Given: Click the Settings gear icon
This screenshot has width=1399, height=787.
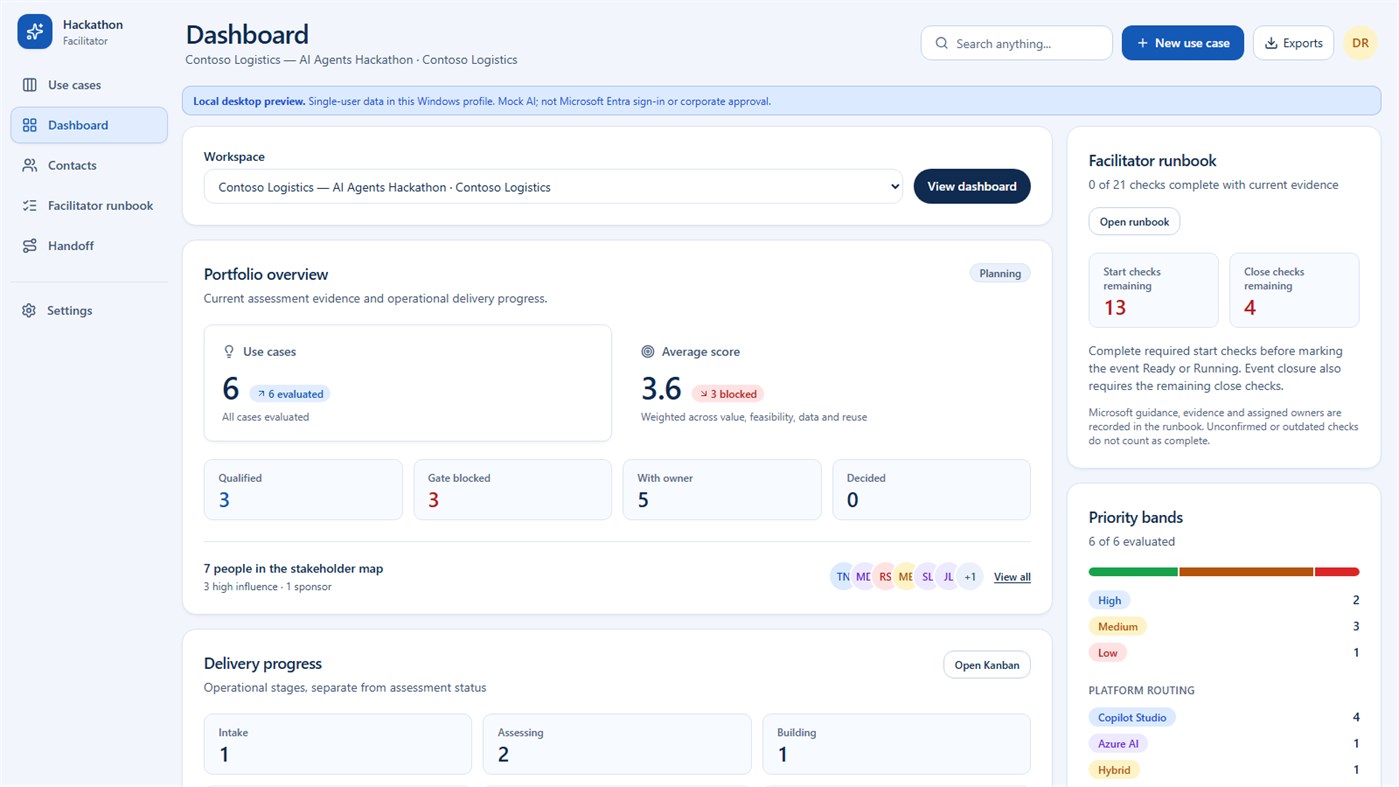Looking at the screenshot, I should [29, 310].
